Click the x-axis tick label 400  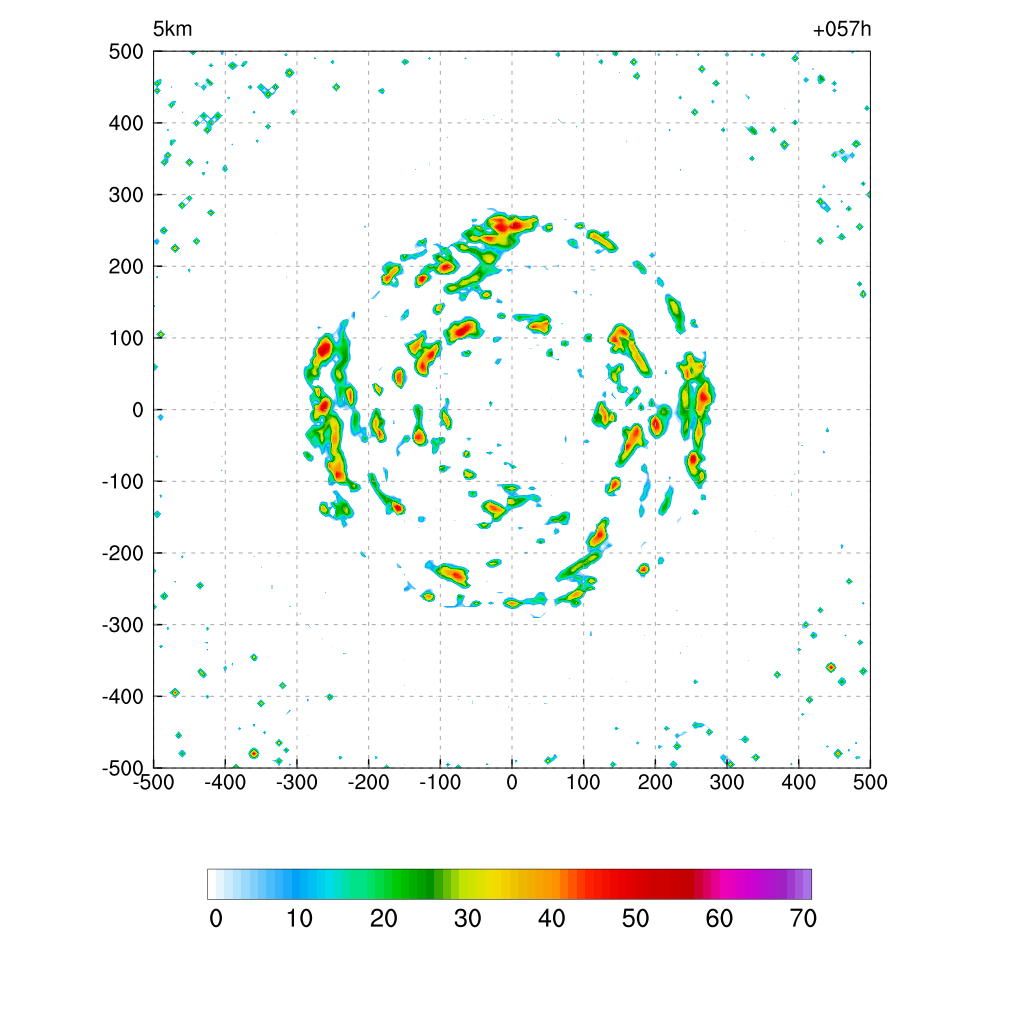799,782
